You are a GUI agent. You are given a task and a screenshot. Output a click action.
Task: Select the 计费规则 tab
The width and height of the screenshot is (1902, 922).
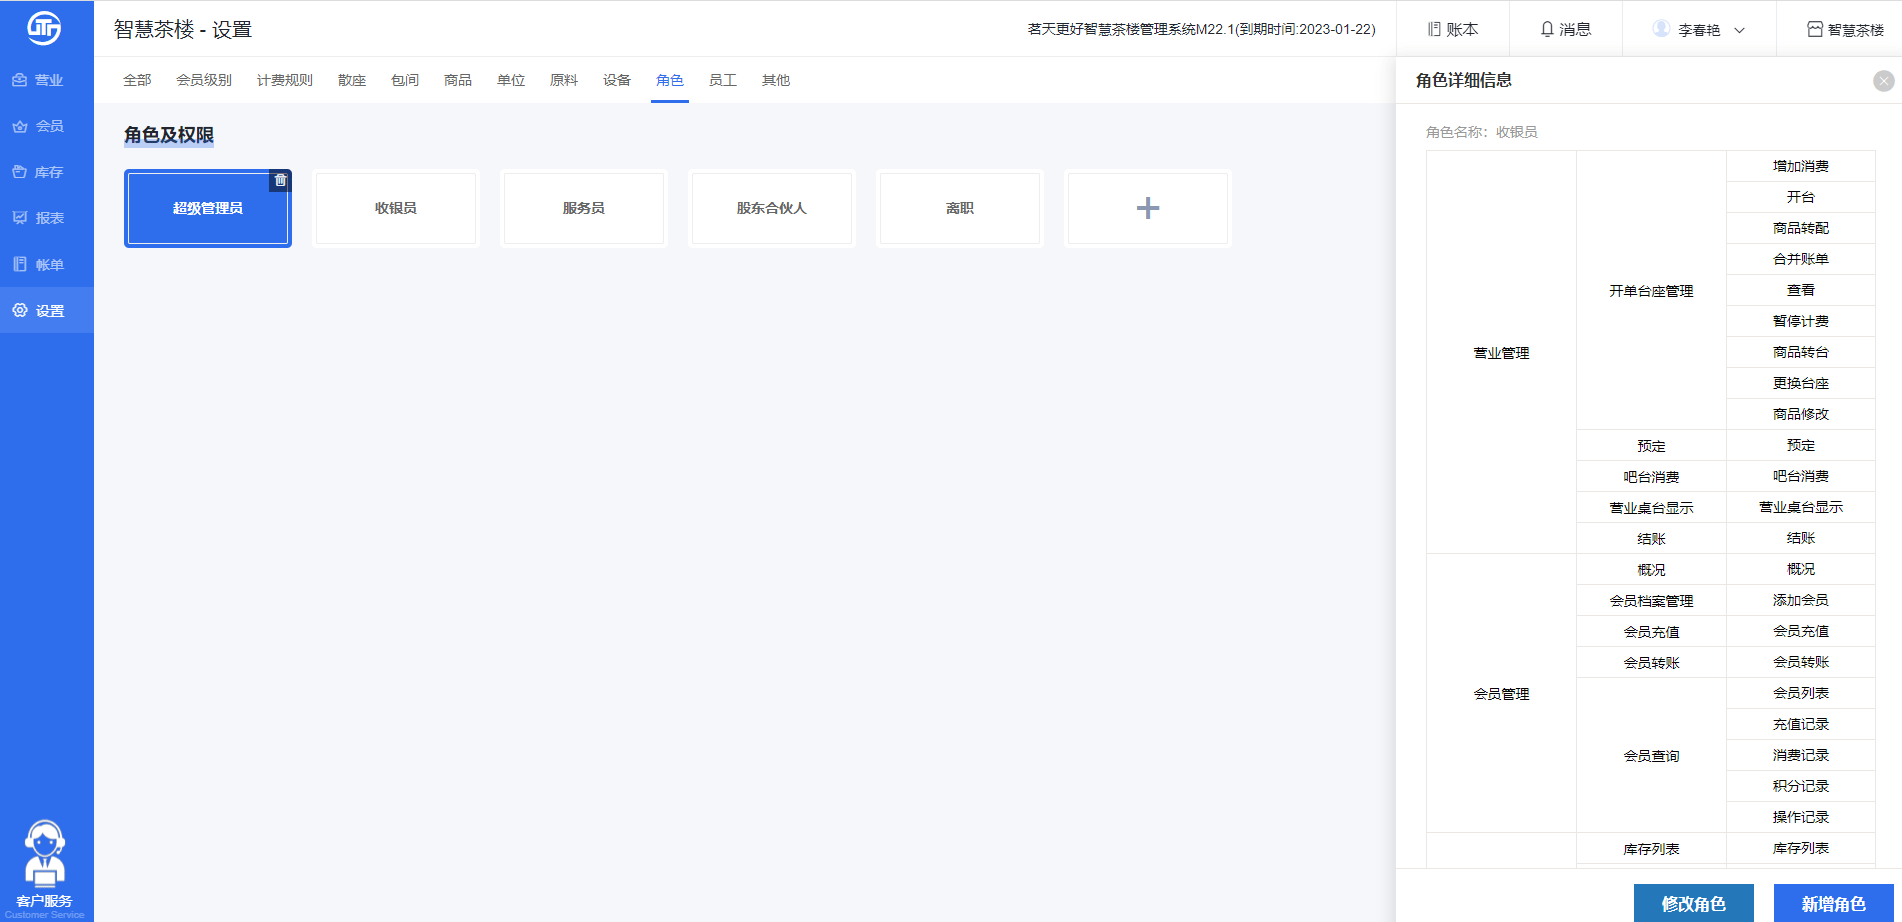(285, 80)
